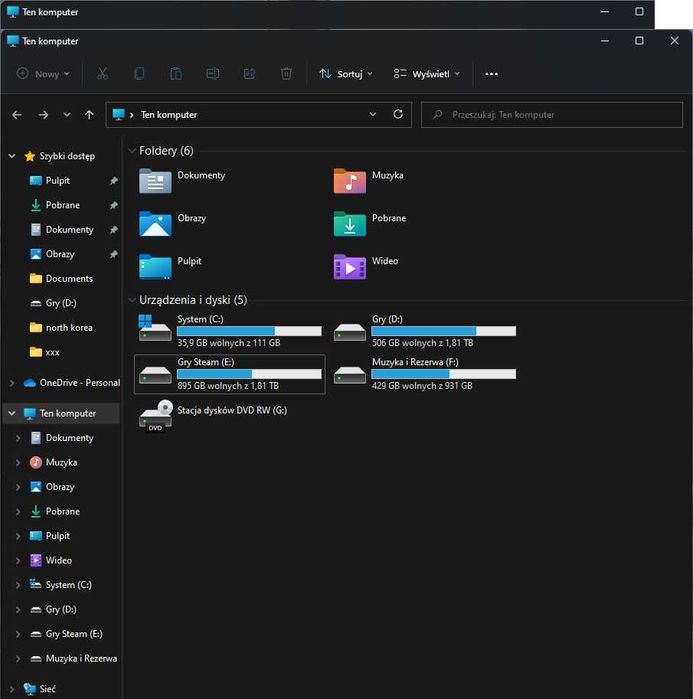Open the Wyświetl view dropdown
The height and width of the screenshot is (699, 693).
click(x=426, y=74)
